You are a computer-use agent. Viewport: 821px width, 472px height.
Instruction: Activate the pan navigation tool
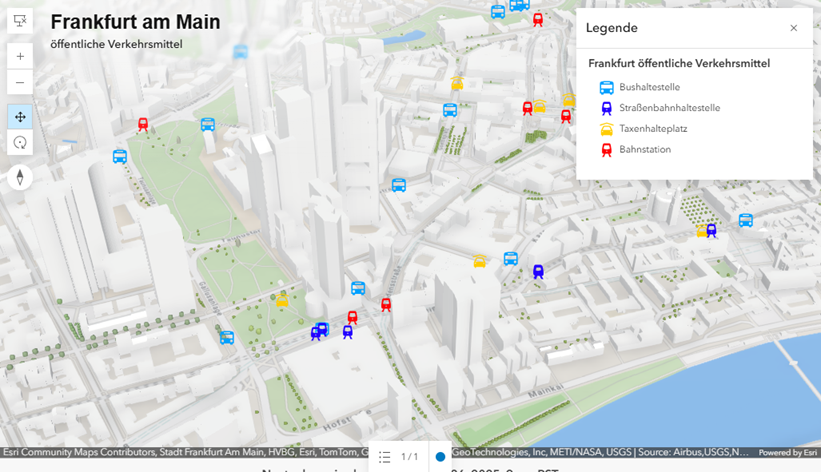(20, 117)
